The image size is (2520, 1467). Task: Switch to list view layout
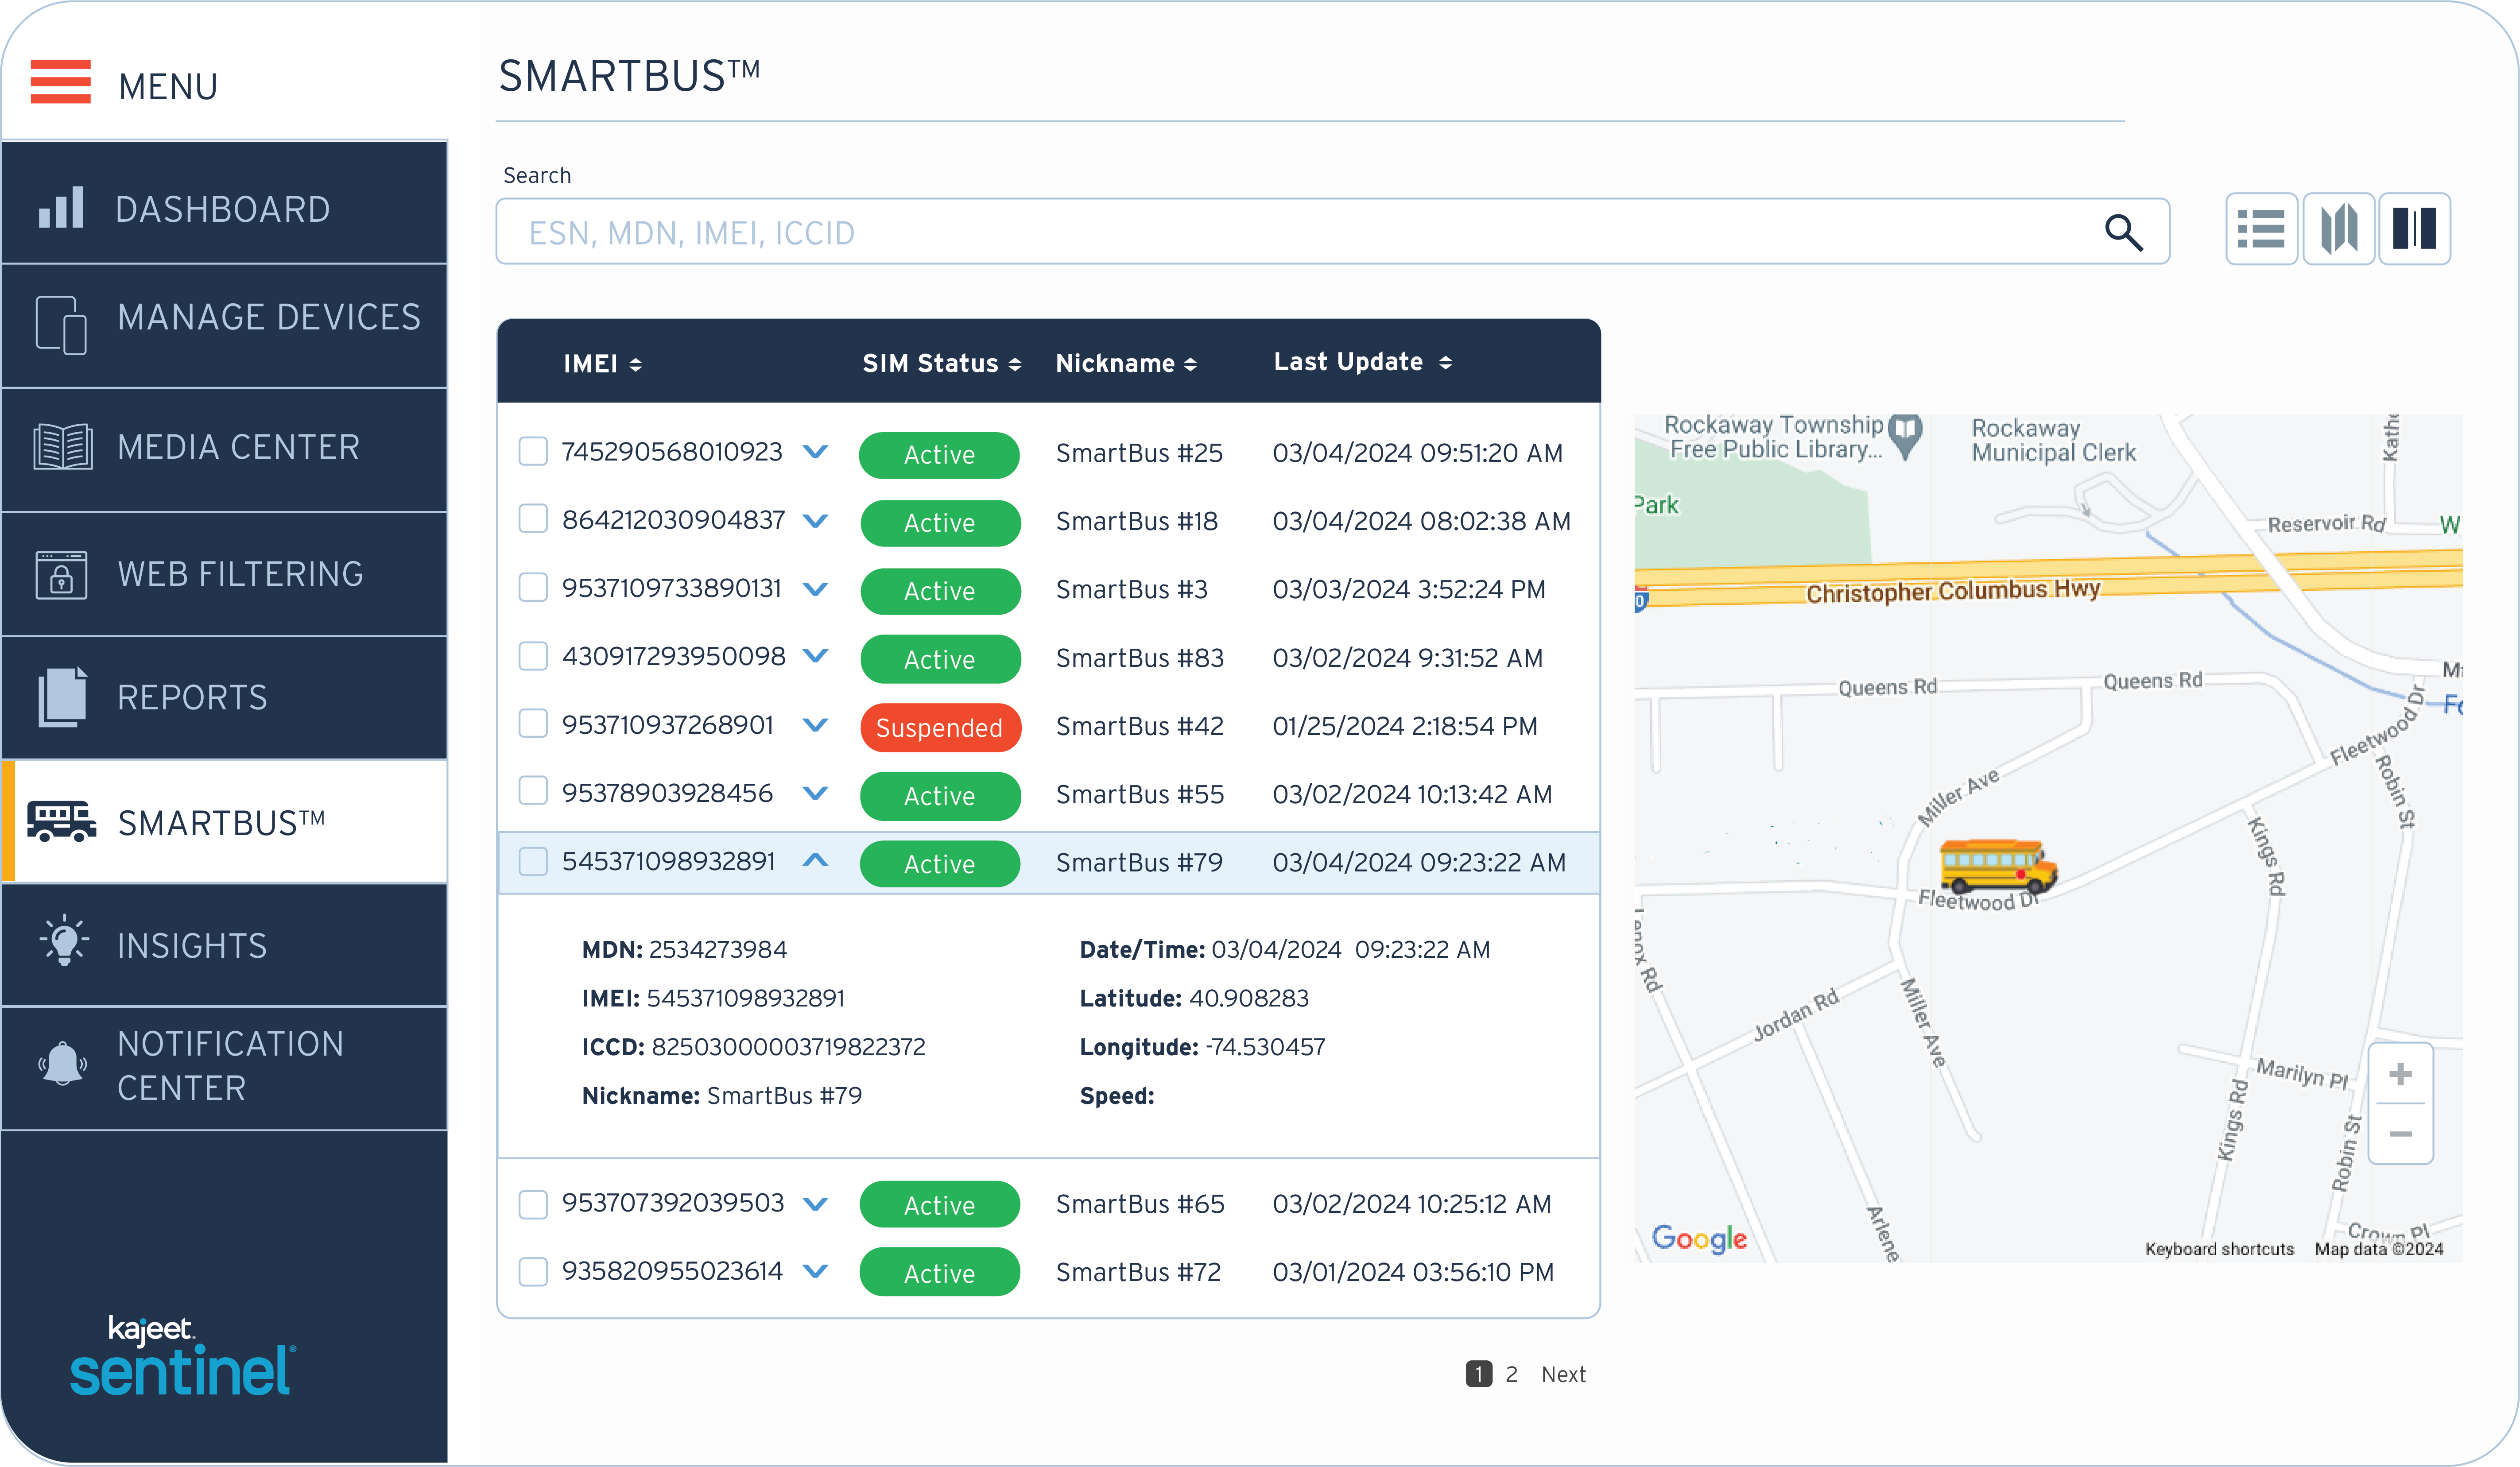[x=2261, y=229]
